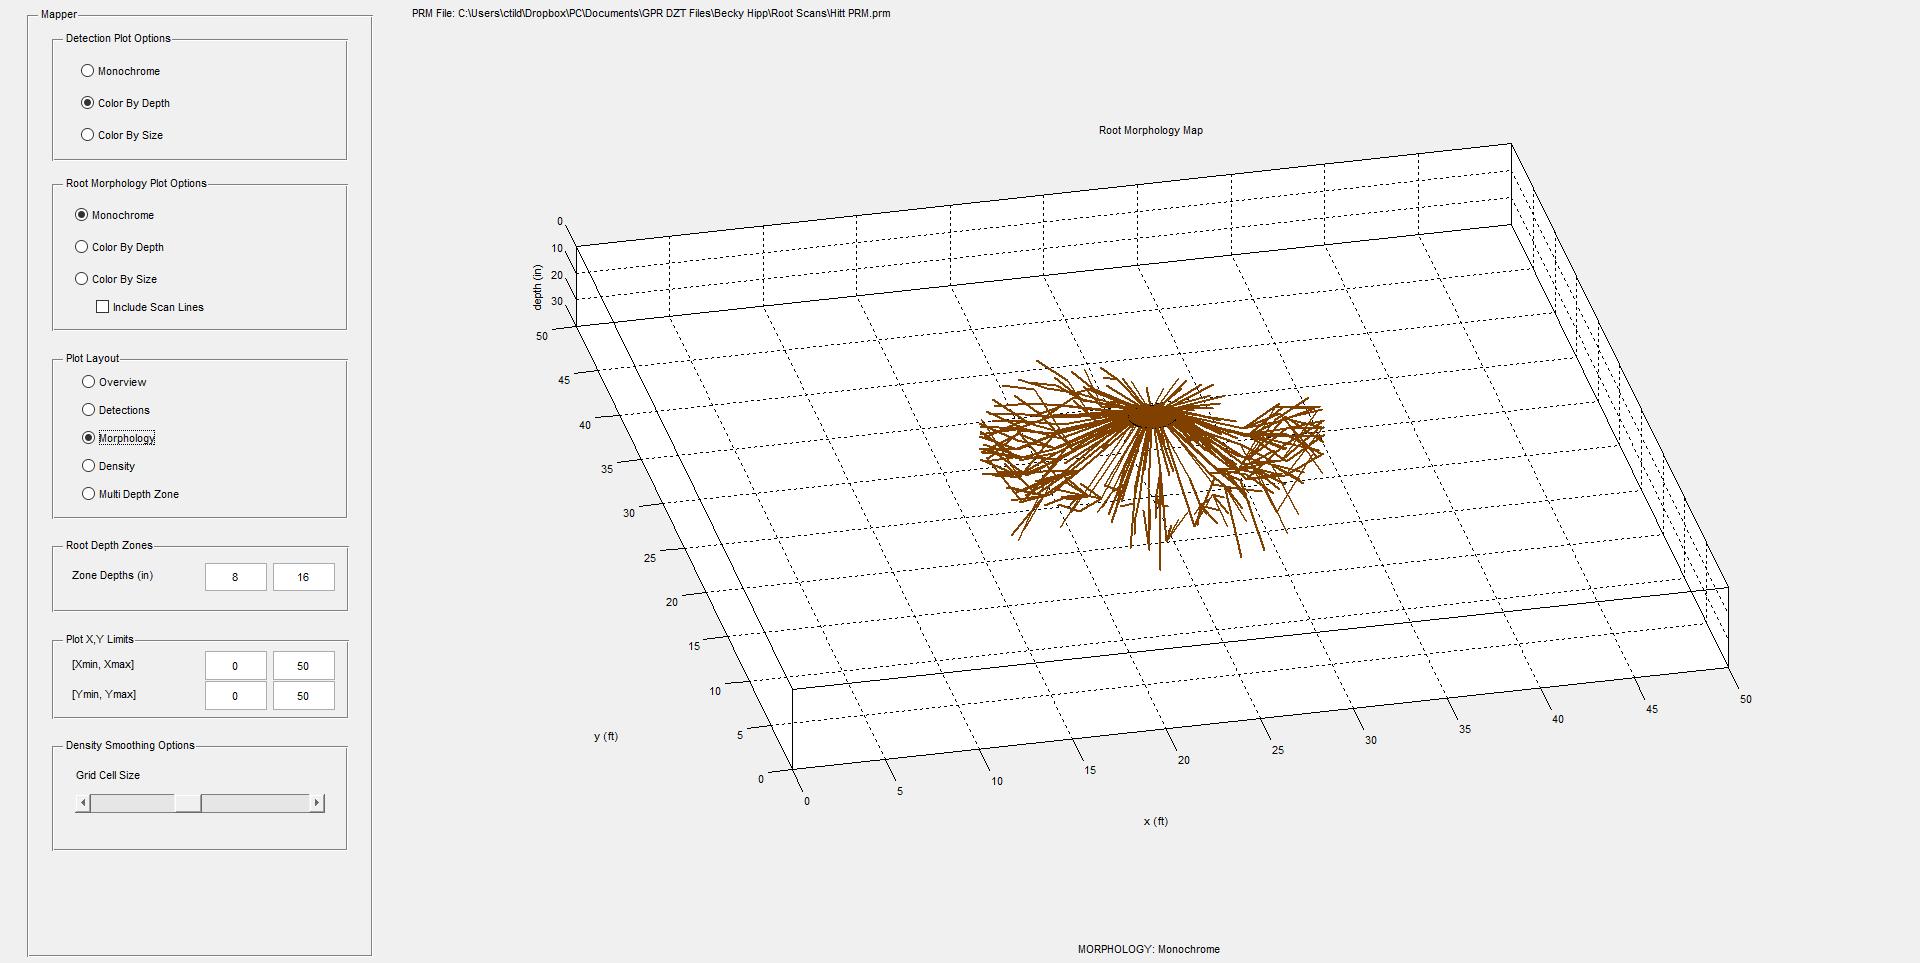Select Color By Size for detections
Screen dimensions: 1920x963
point(87,135)
